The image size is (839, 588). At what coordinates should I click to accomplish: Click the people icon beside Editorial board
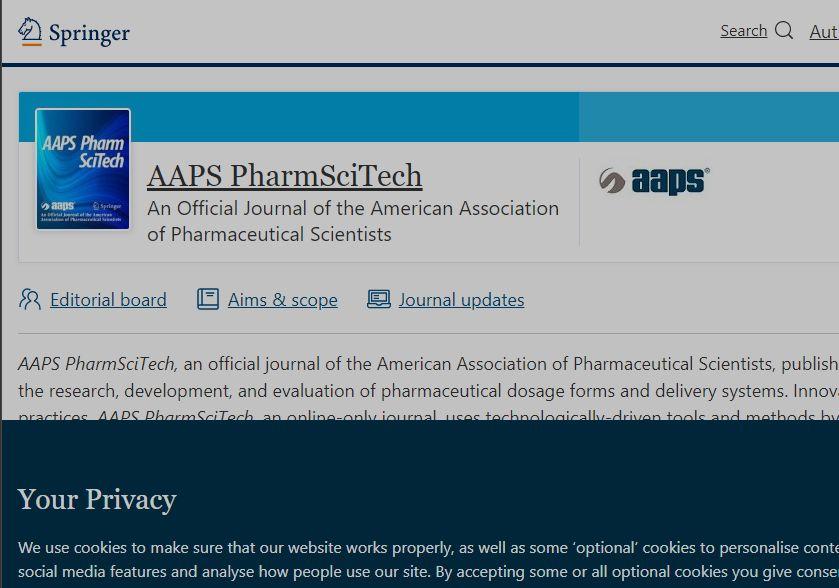pos(29,299)
